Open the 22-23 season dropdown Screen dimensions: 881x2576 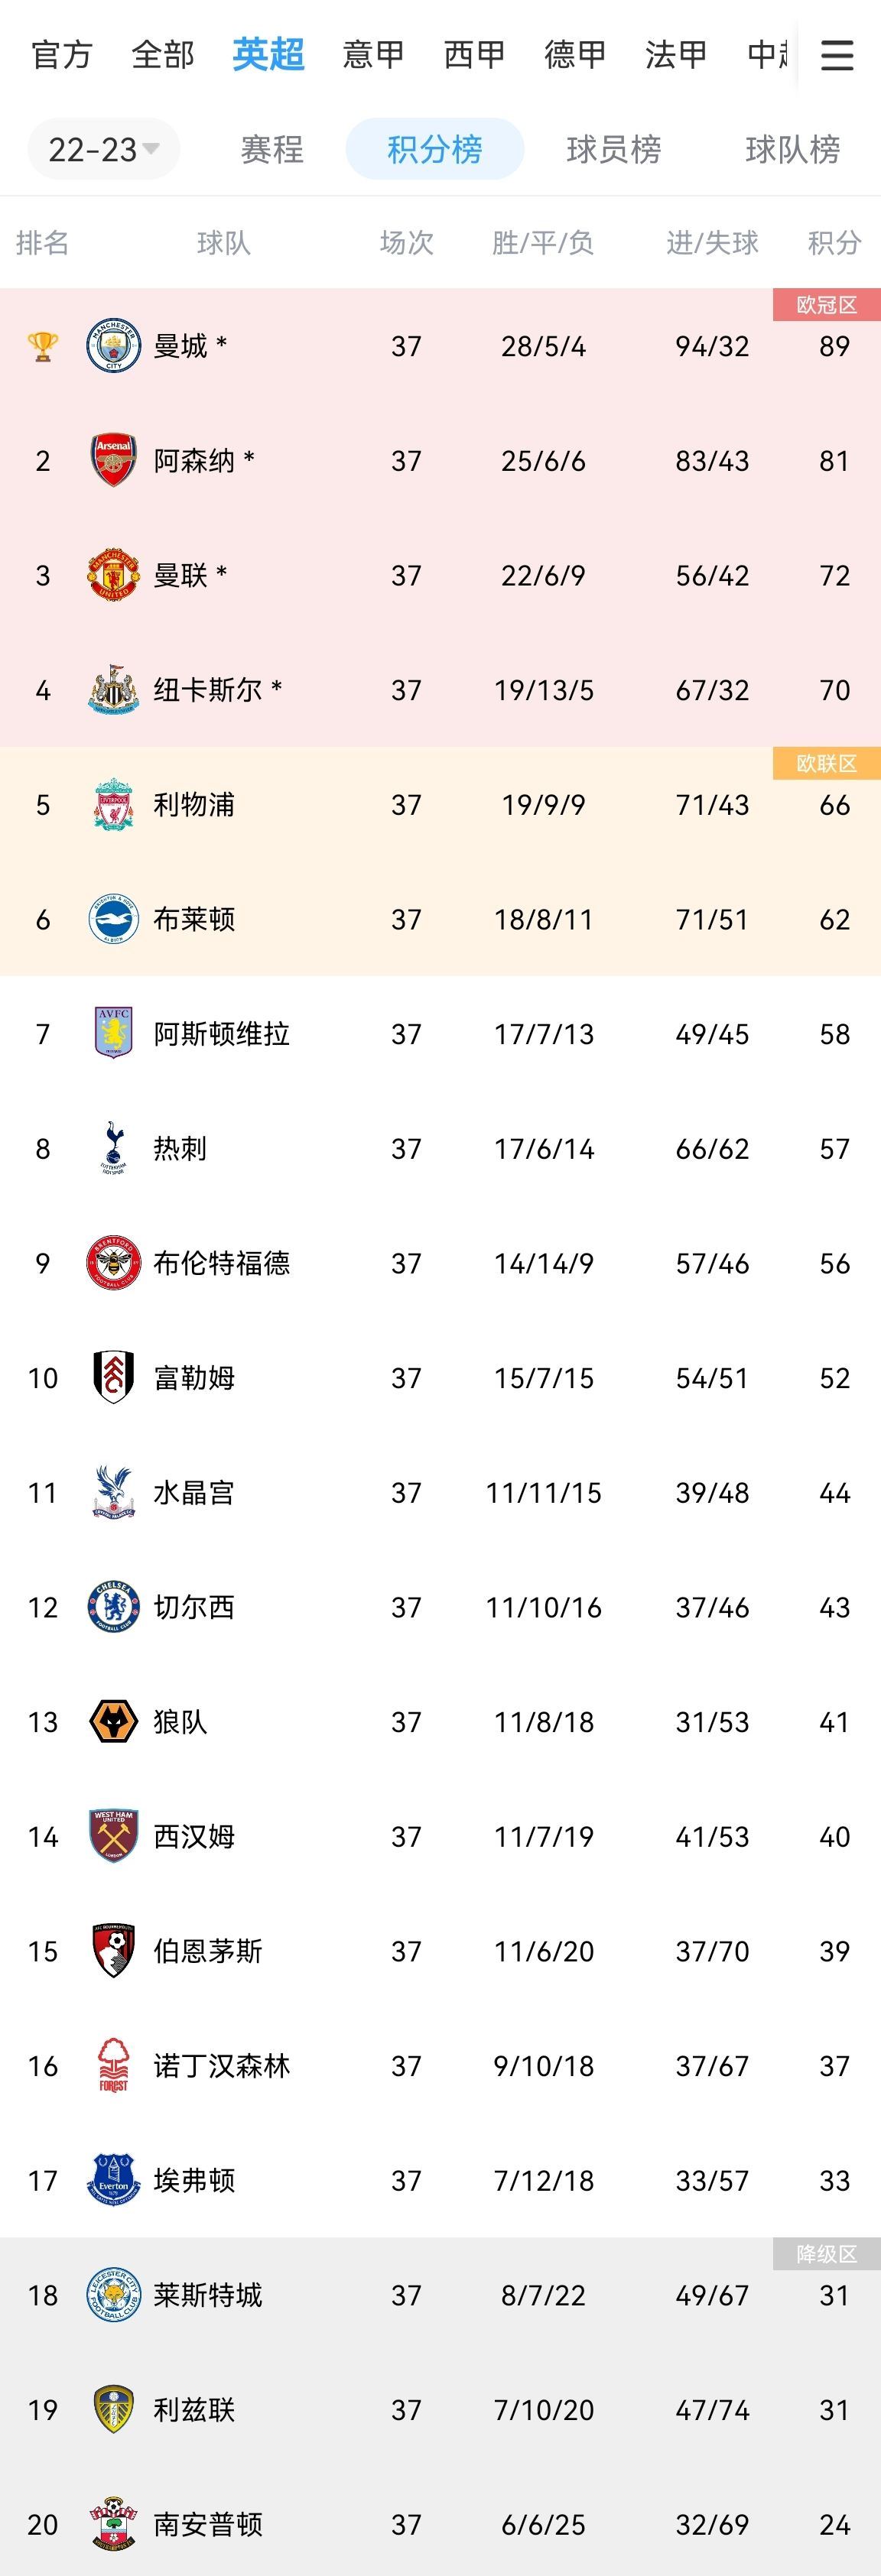pyautogui.click(x=104, y=149)
